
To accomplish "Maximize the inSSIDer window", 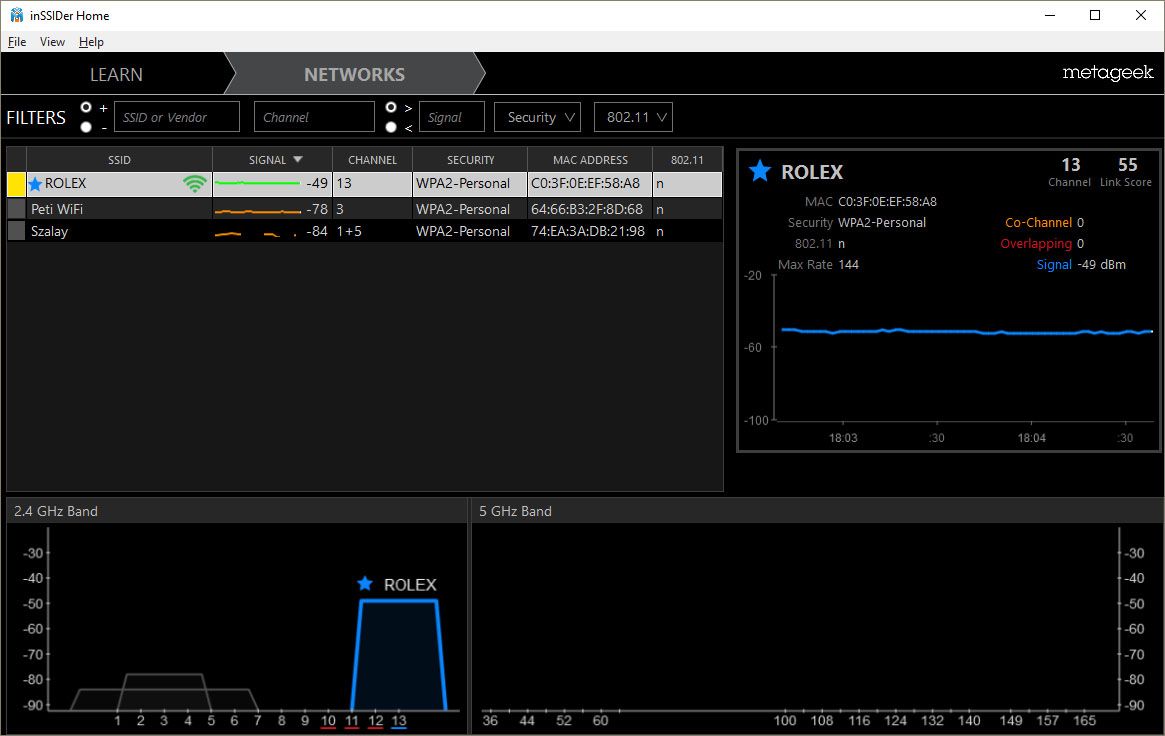I will click(1094, 15).
